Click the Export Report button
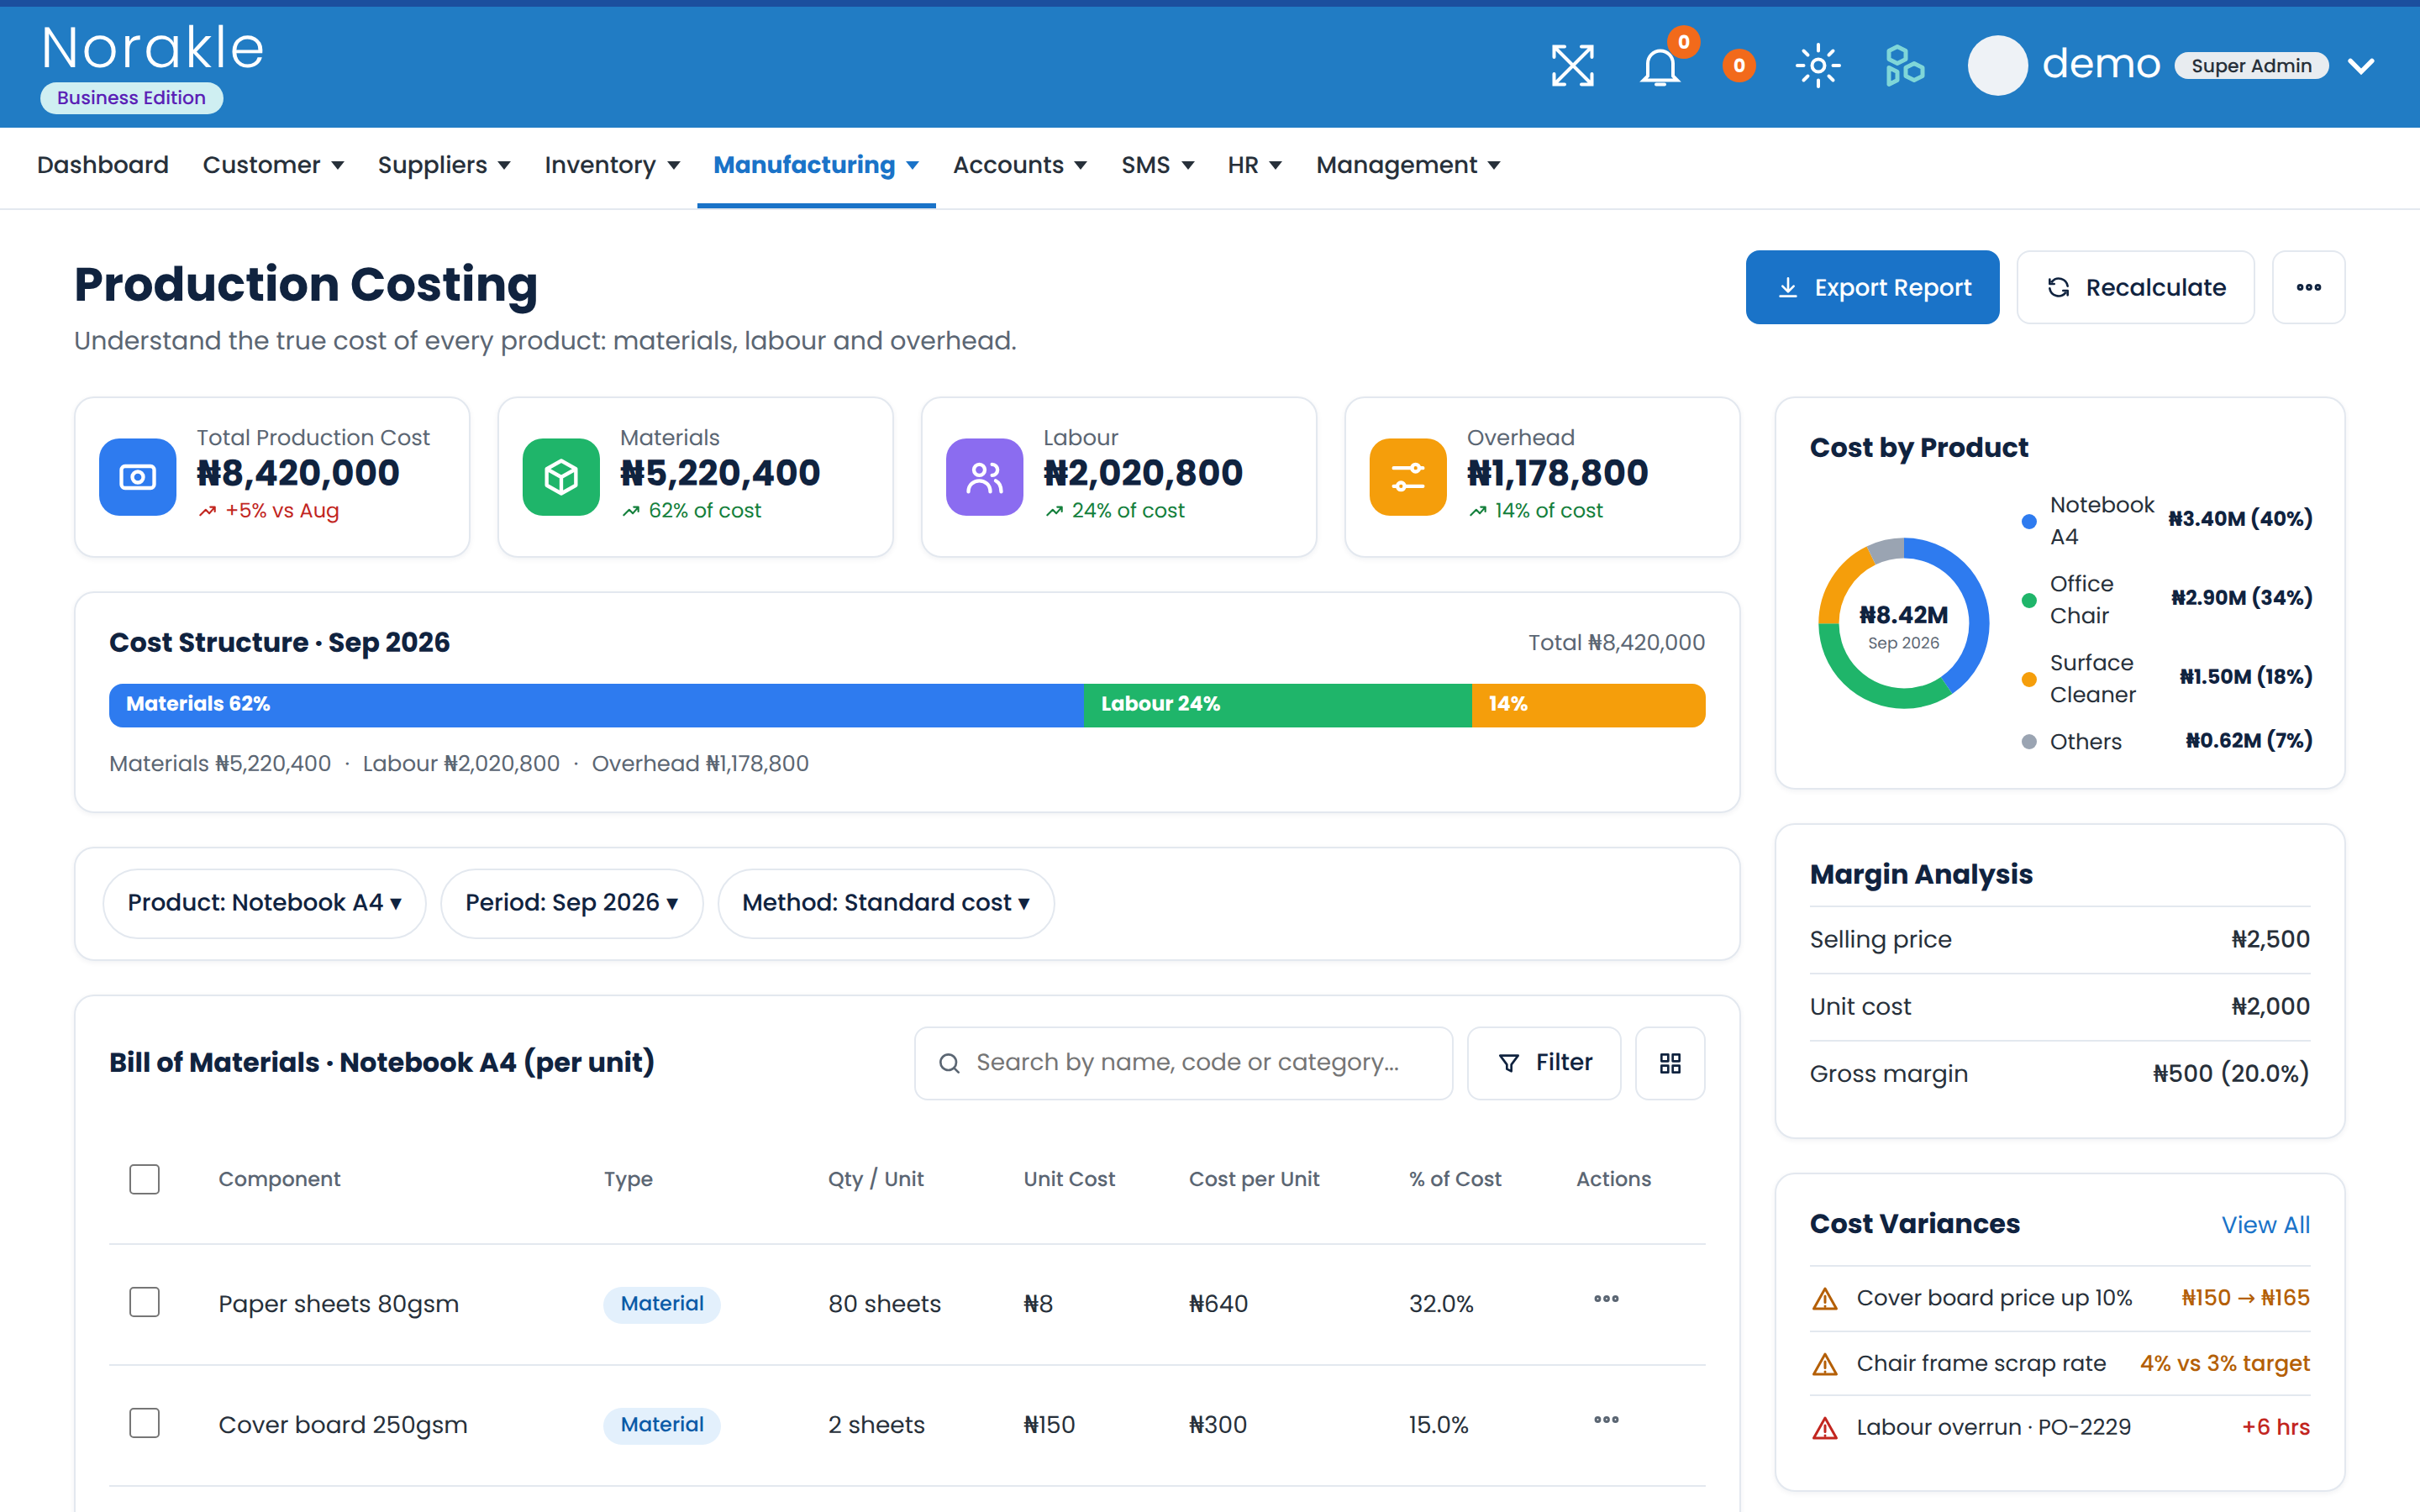The height and width of the screenshot is (1512, 2420). [1872, 287]
